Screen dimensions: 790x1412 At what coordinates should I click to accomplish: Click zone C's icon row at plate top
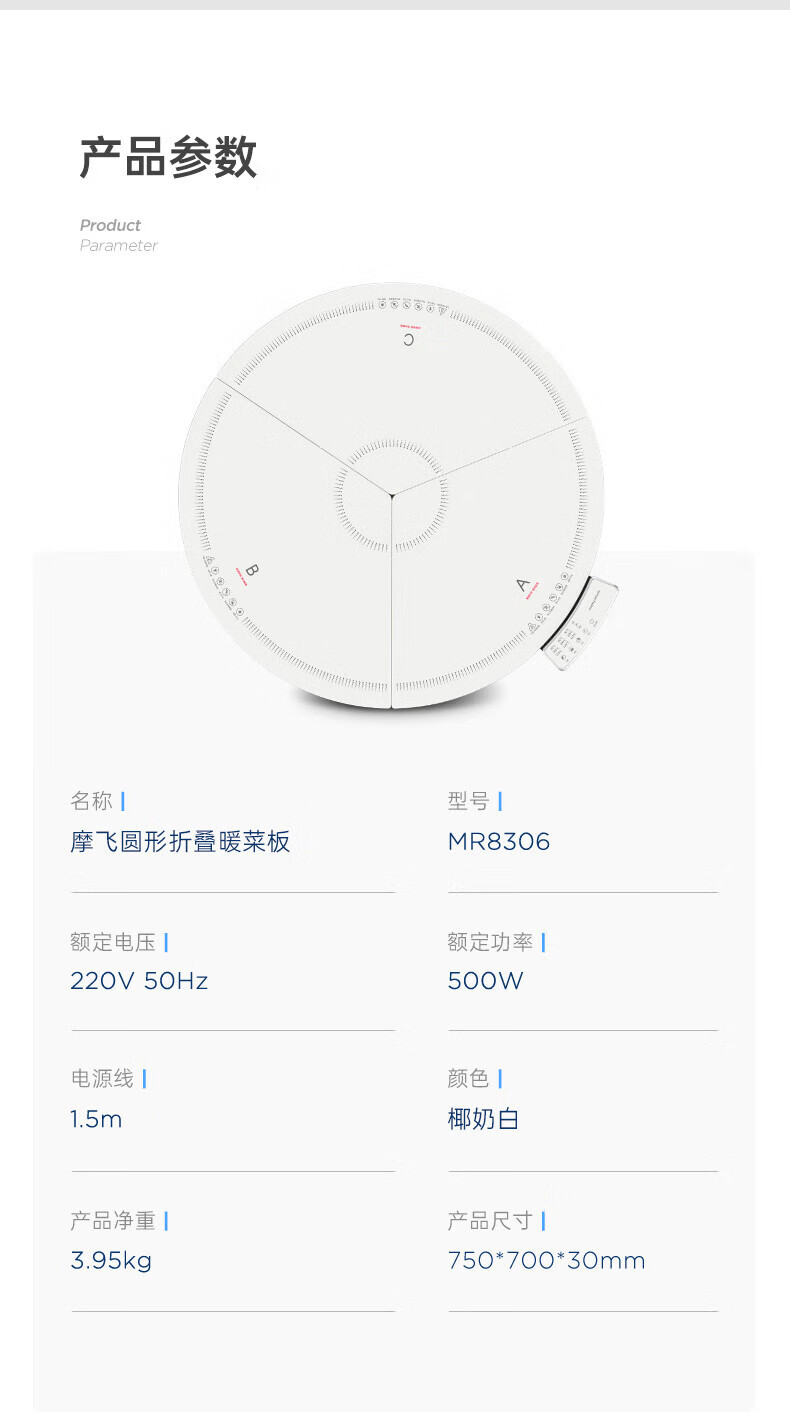point(413,304)
